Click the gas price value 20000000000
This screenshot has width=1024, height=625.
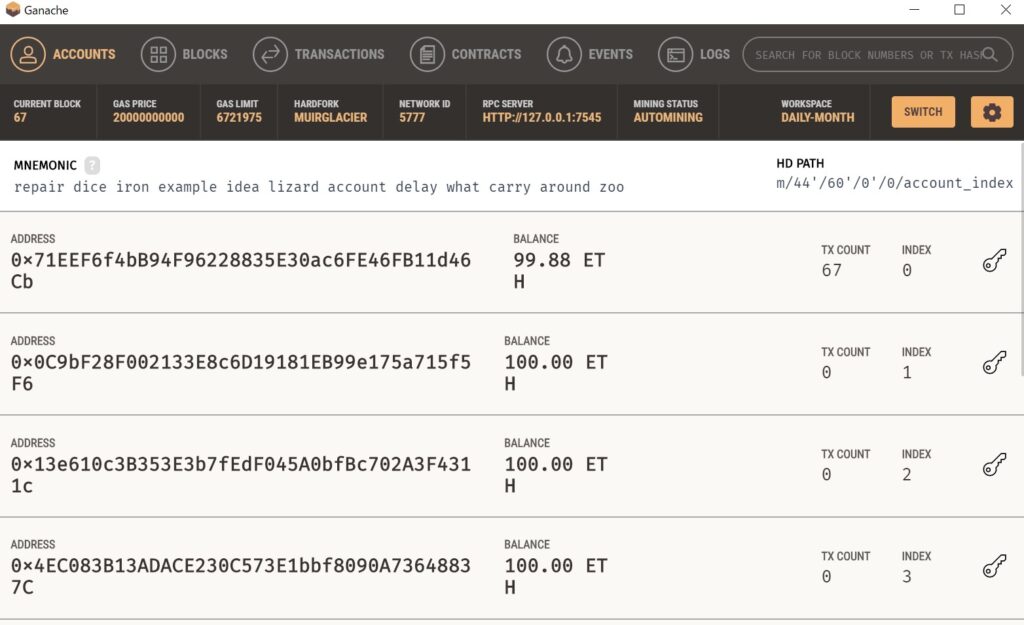[x=148, y=118]
